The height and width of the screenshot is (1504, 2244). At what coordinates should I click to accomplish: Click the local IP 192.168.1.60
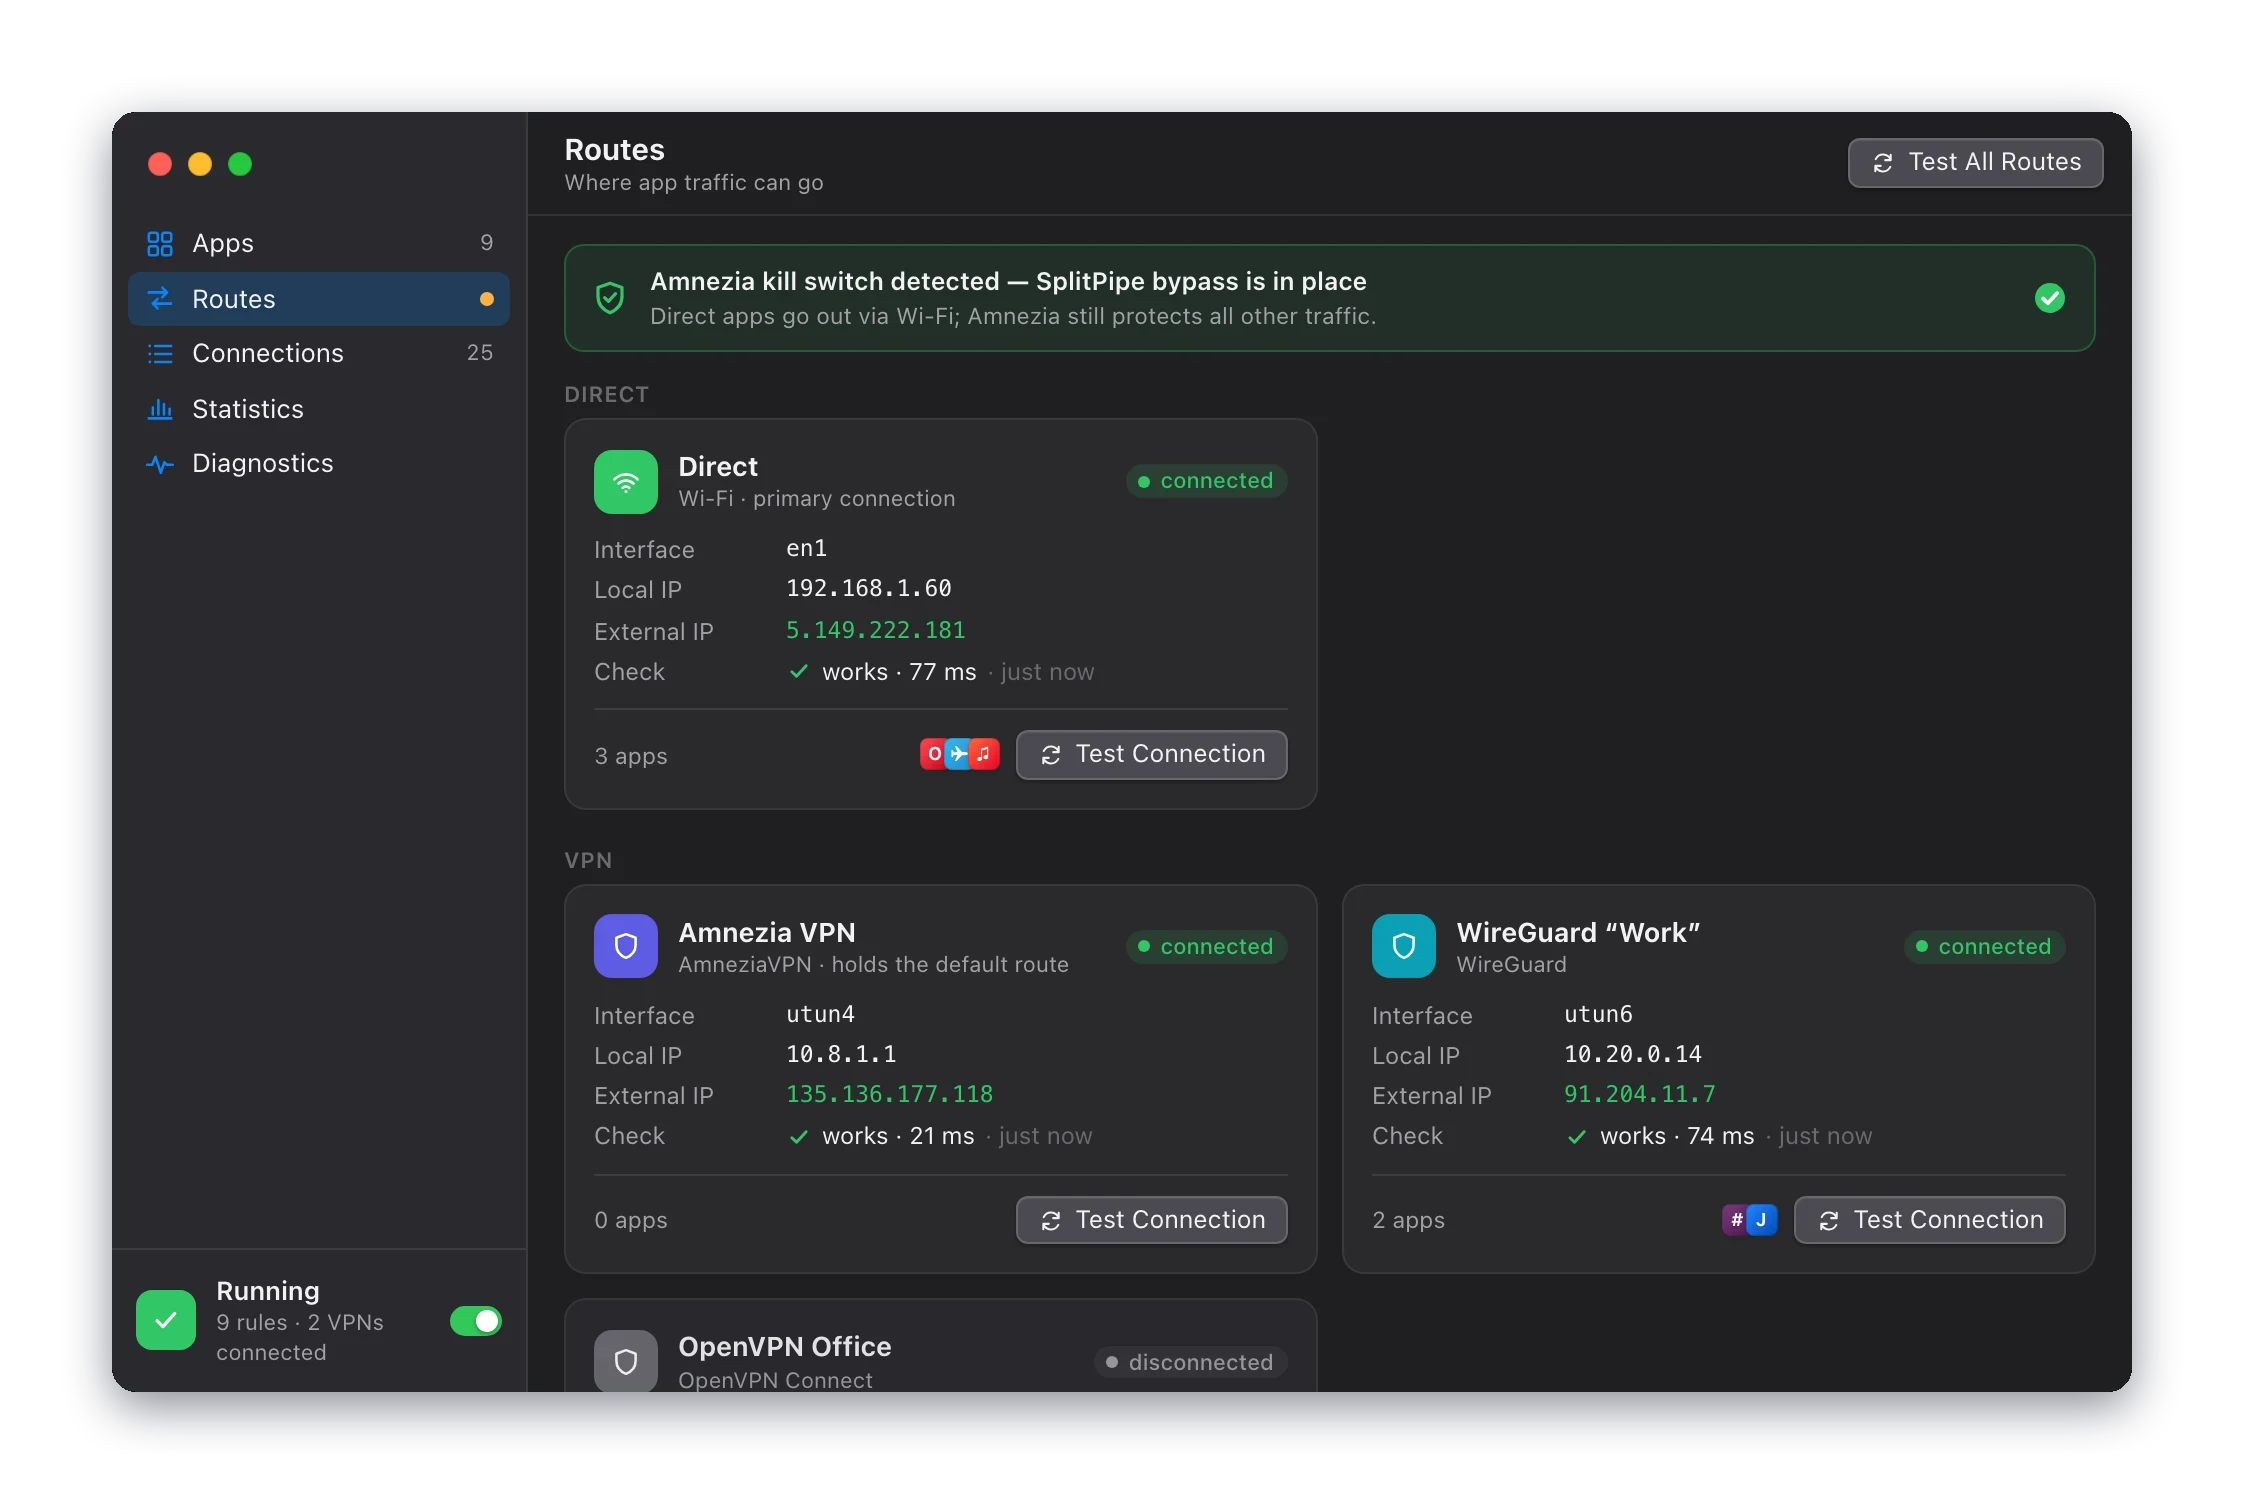coord(868,588)
